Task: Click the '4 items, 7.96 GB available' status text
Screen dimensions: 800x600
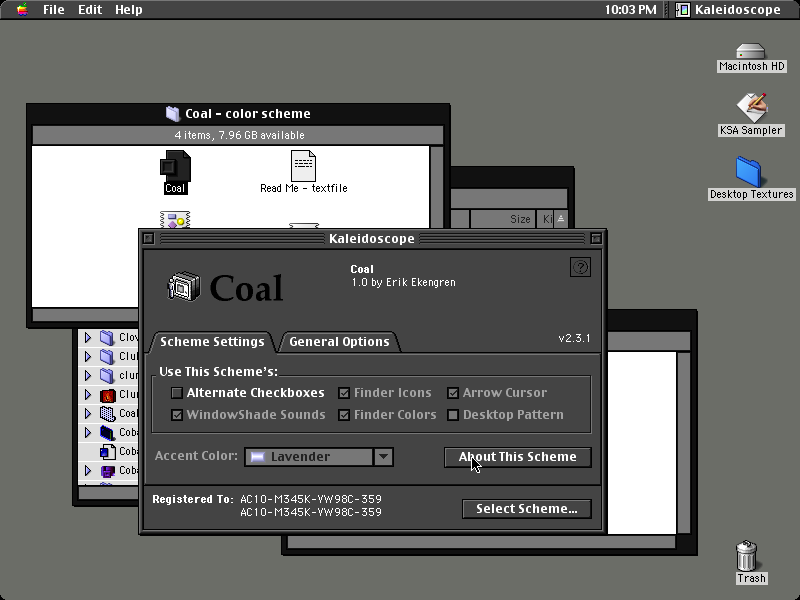Action: tap(239, 135)
